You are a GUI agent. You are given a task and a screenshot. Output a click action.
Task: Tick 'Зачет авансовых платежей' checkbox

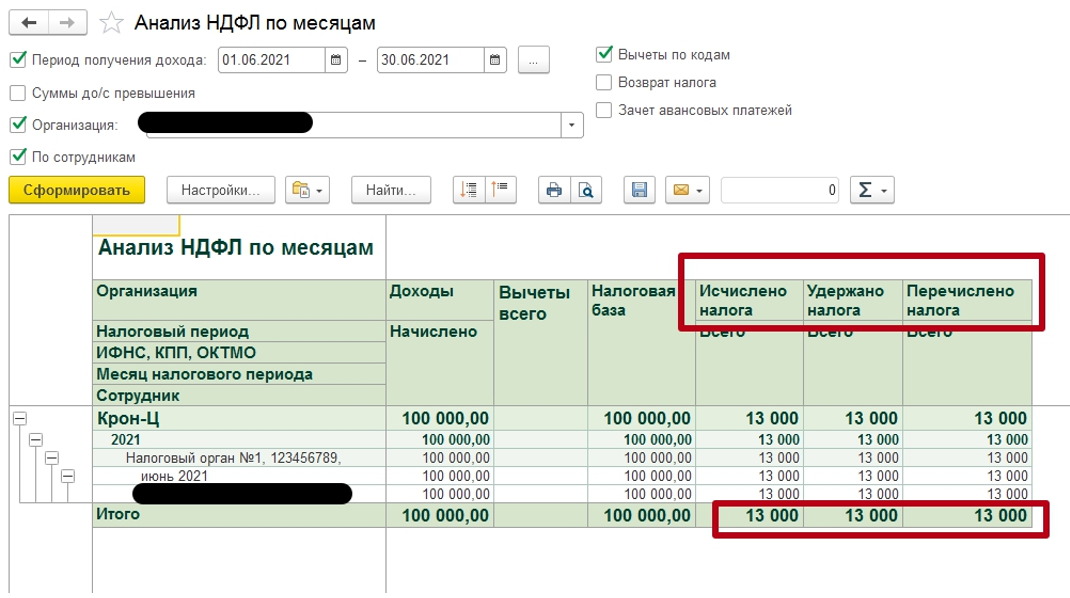point(604,111)
